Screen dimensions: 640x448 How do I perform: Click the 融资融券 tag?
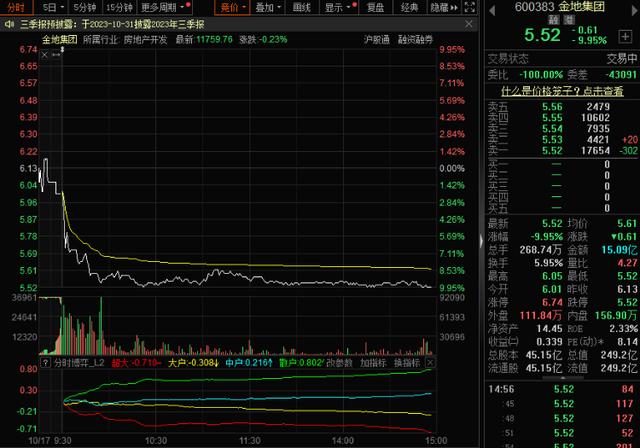point(415,40)
